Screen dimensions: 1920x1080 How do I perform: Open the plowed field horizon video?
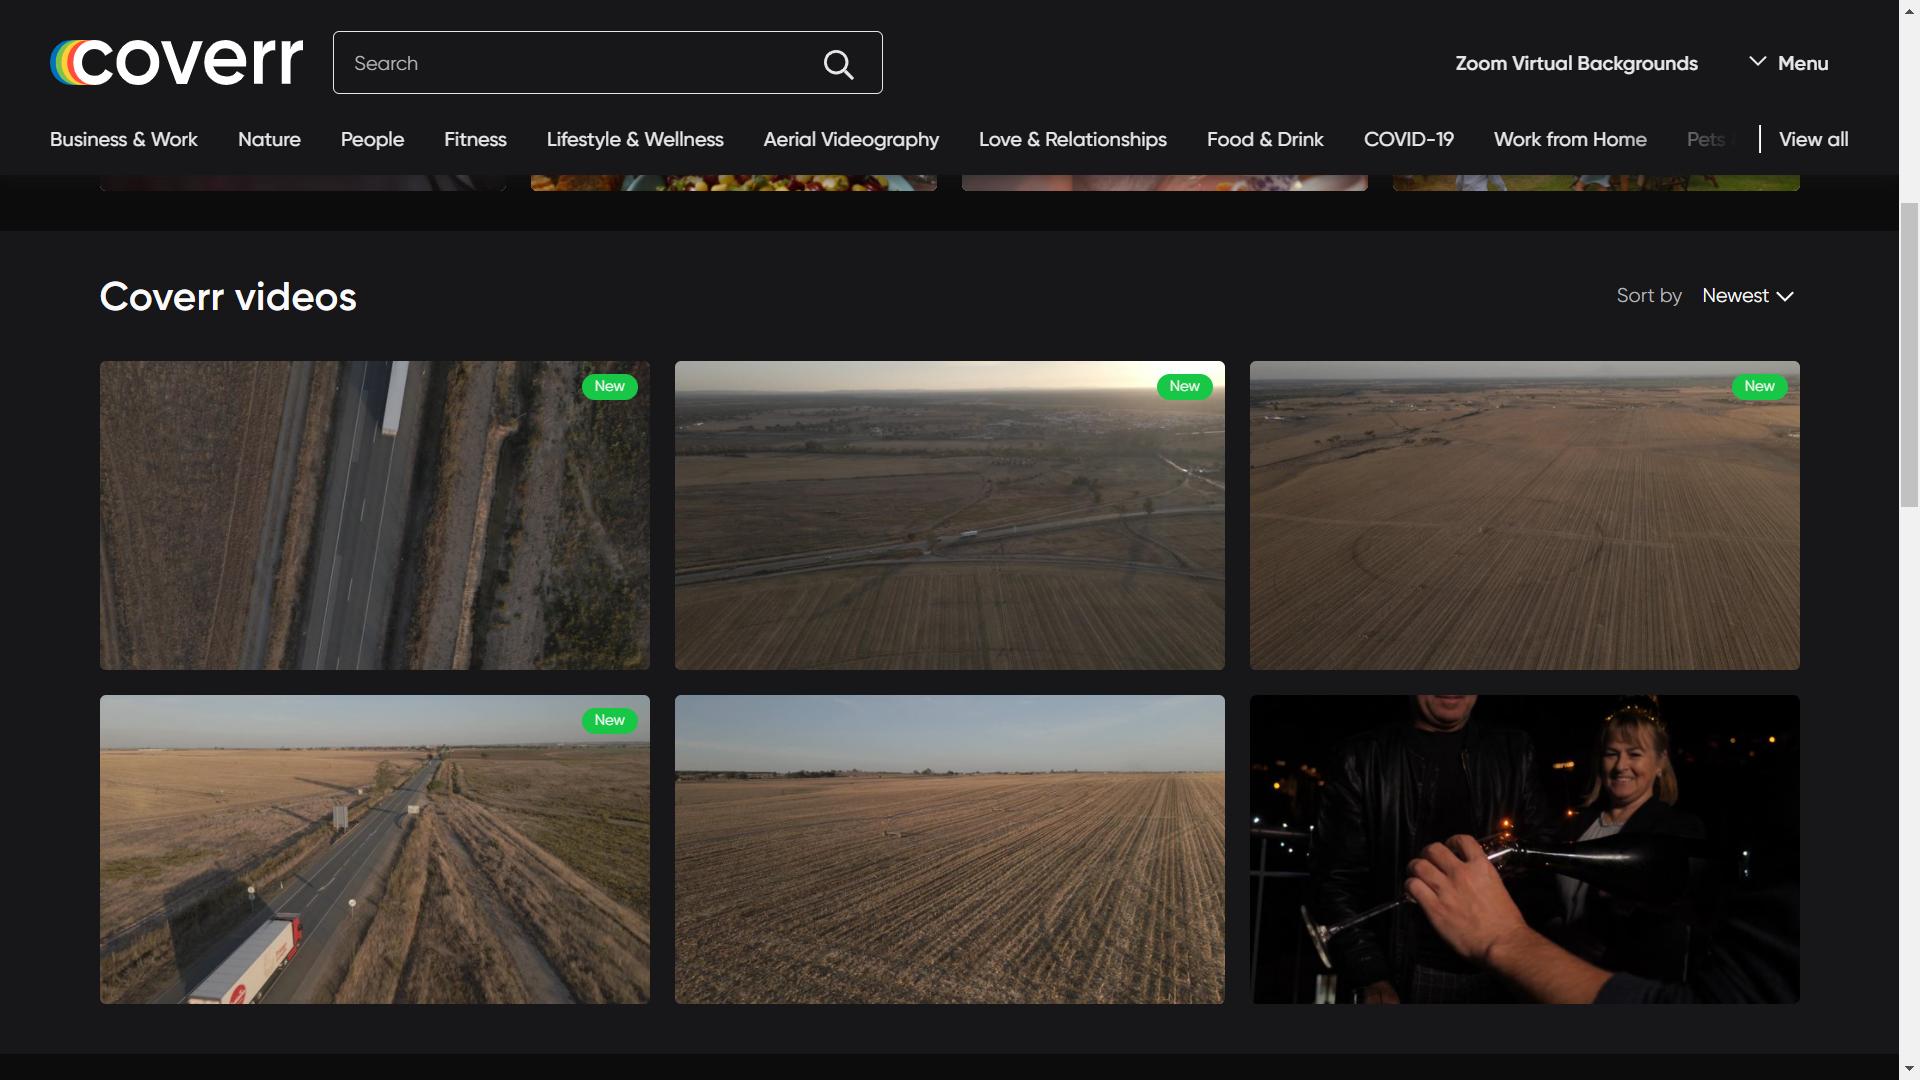949,849
